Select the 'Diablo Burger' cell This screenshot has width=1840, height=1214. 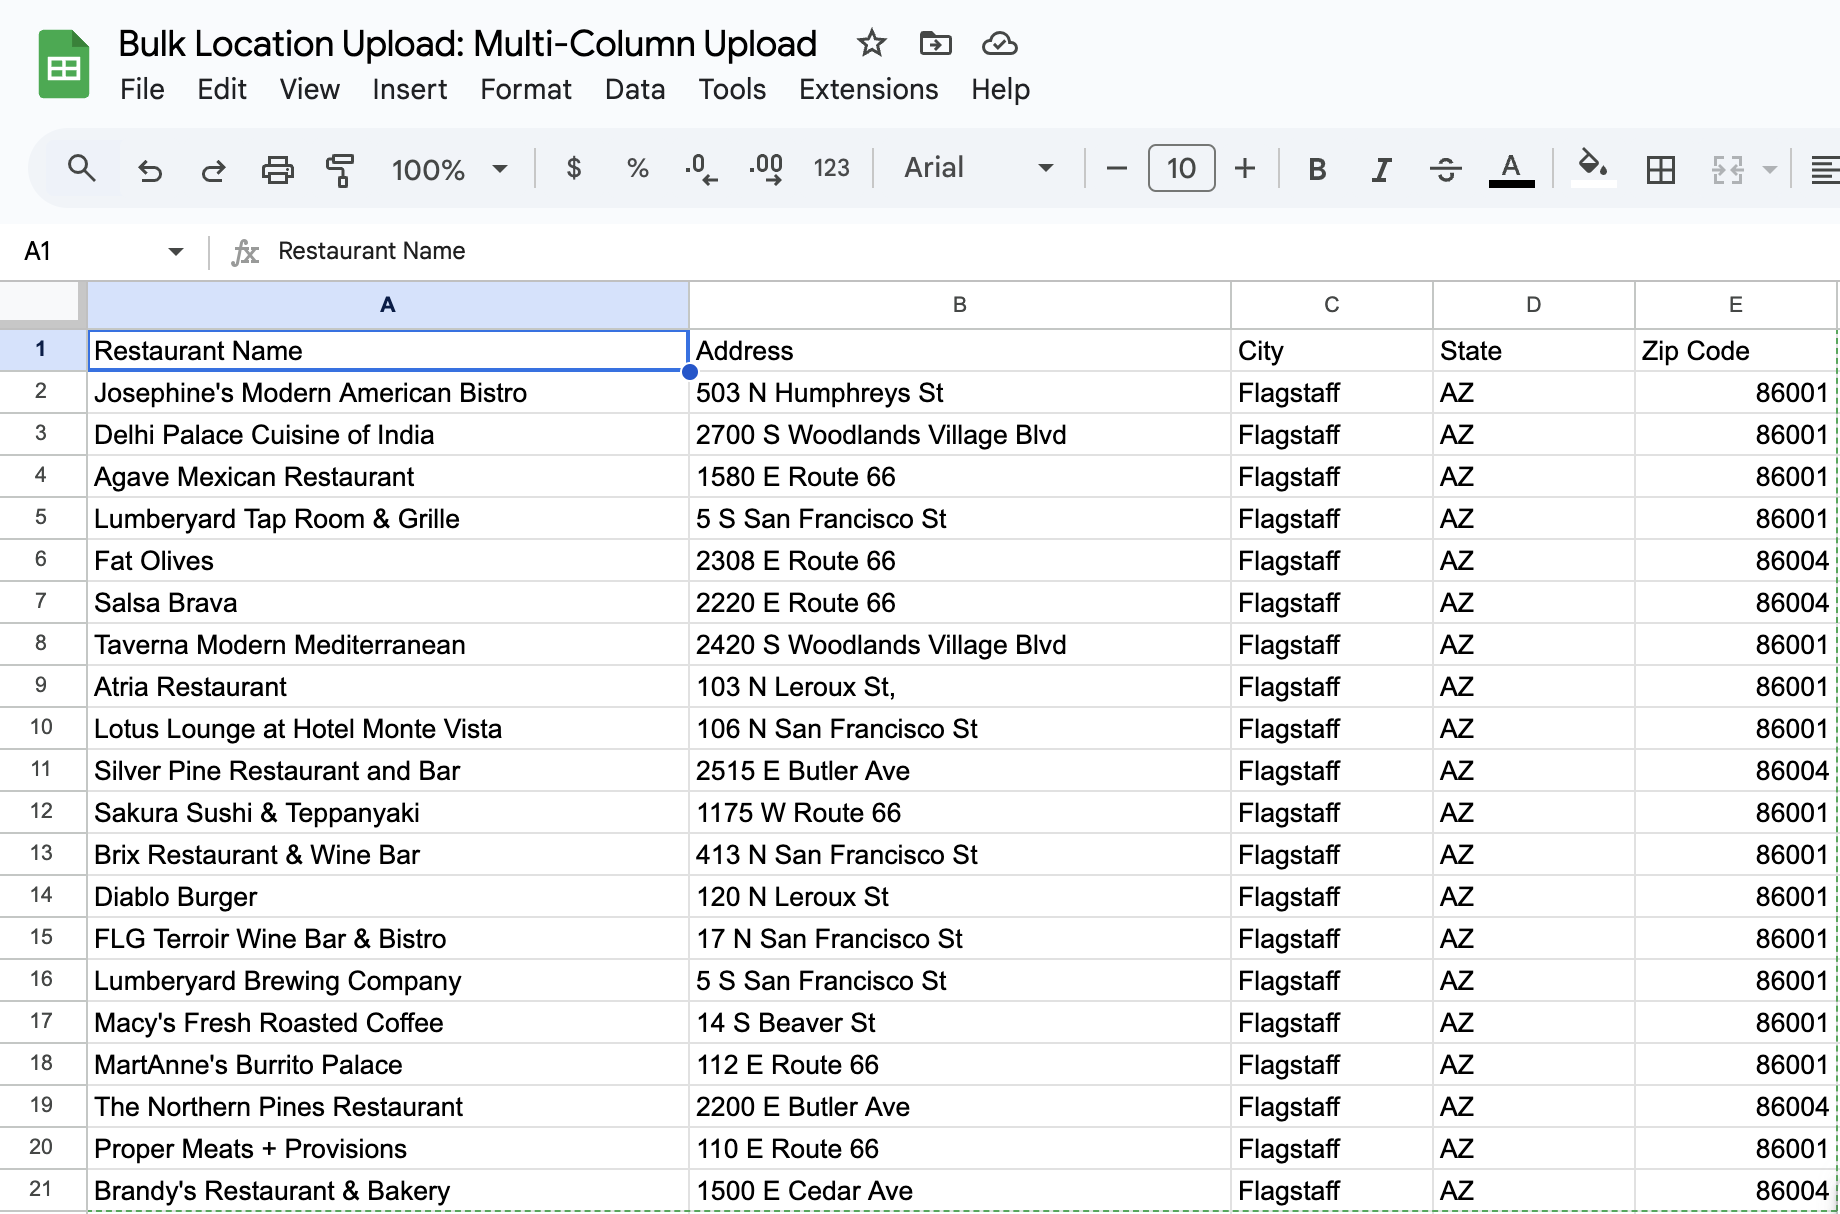[388, 897]
